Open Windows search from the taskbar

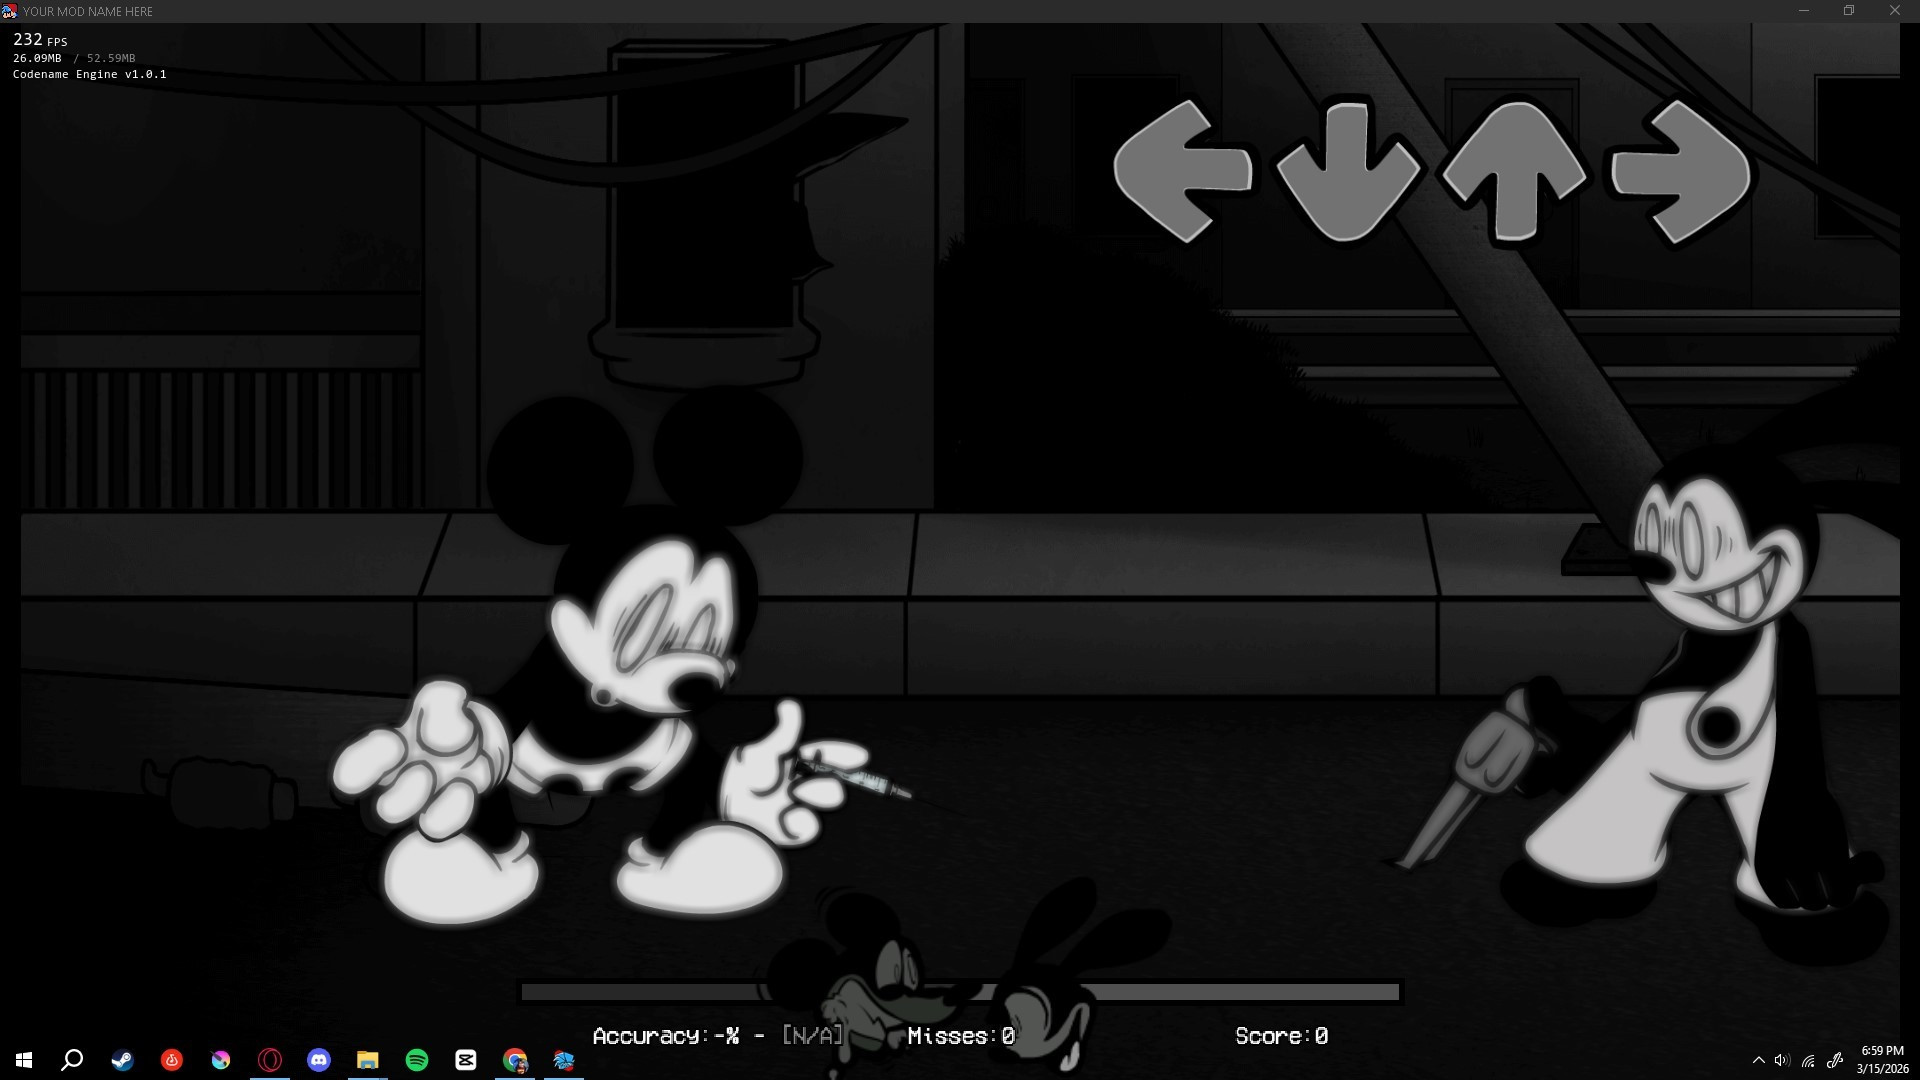pos(72,1060)
